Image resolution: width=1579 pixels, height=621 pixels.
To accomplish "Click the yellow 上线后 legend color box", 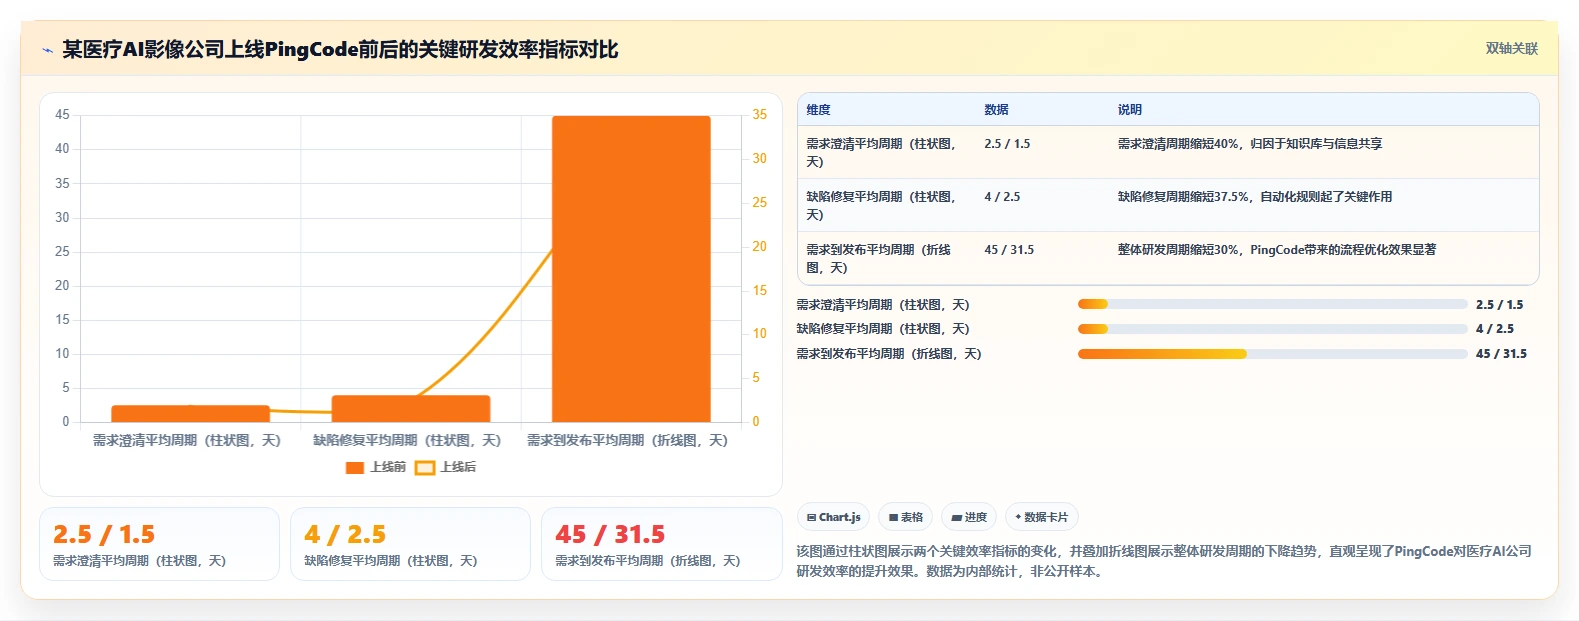I will 425,468.
